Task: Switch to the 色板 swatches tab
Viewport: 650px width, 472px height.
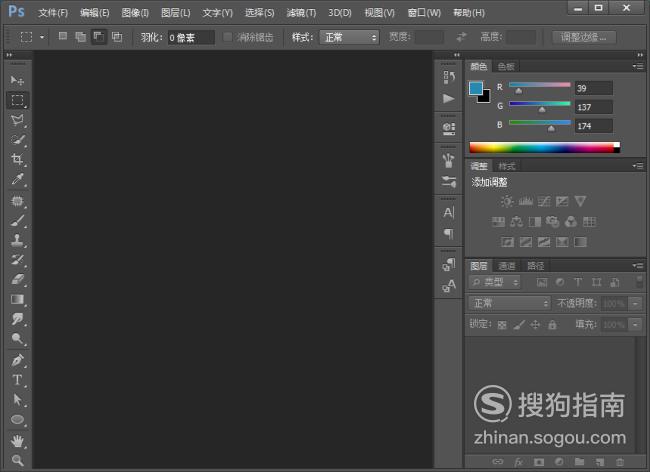Action: tap(506, 66)
